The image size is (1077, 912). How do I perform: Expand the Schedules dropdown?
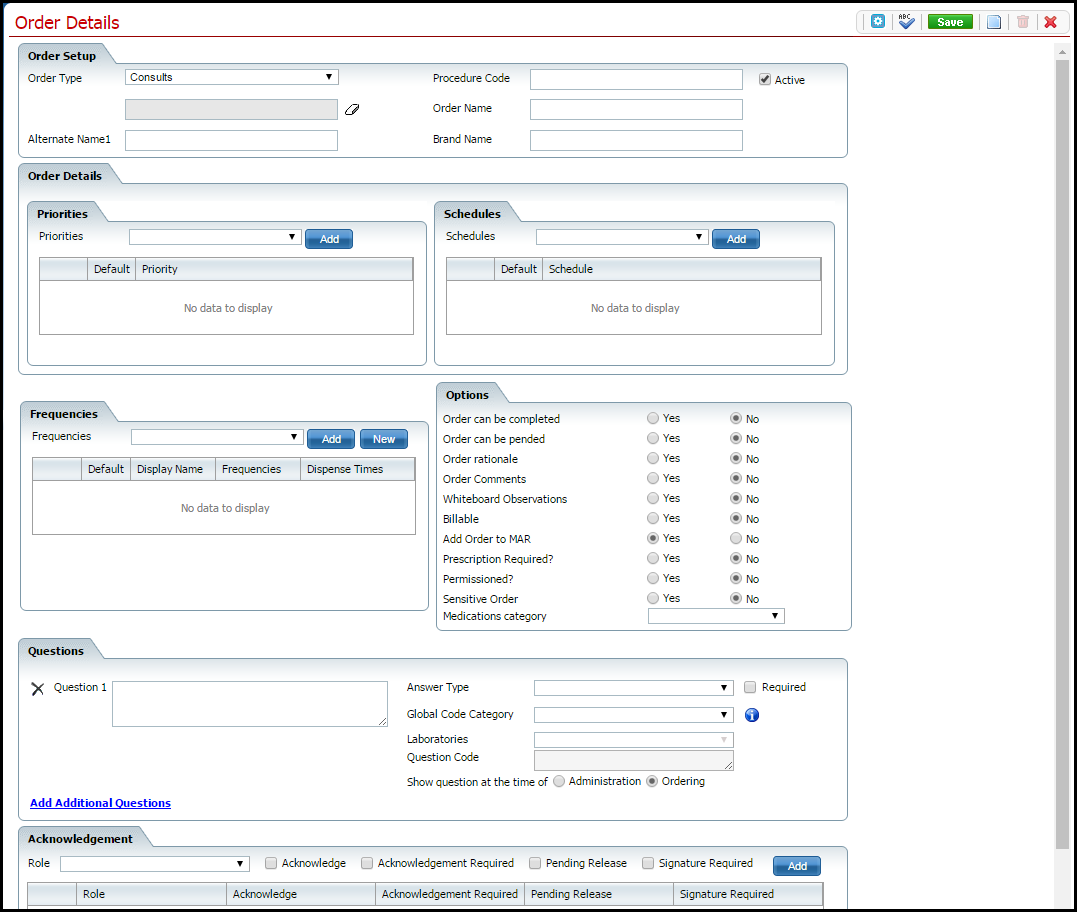tap(622, 237)
